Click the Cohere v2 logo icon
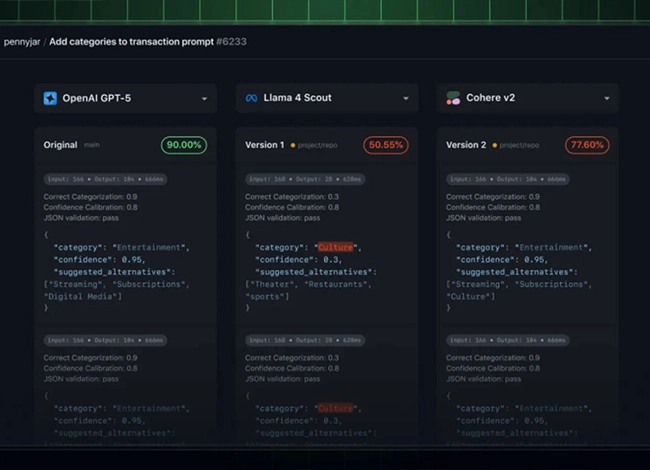Viewport: 650px width, 470px height. 453,98
